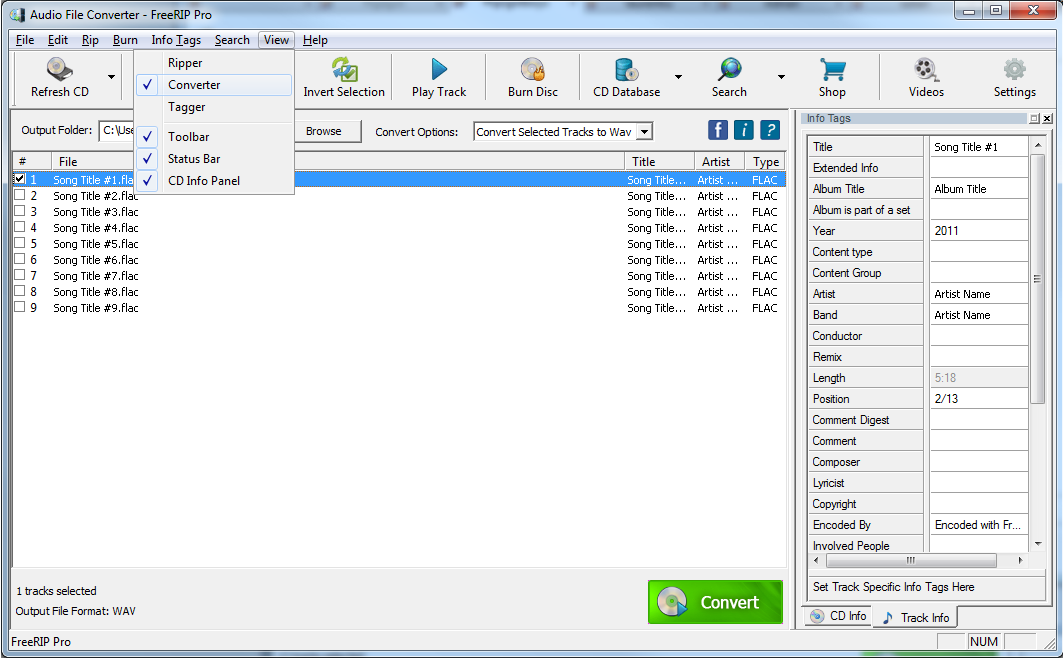Check the box for Song Title #4.flac
This screenshot has width=1063, height=658.
[x=20, y=227]
